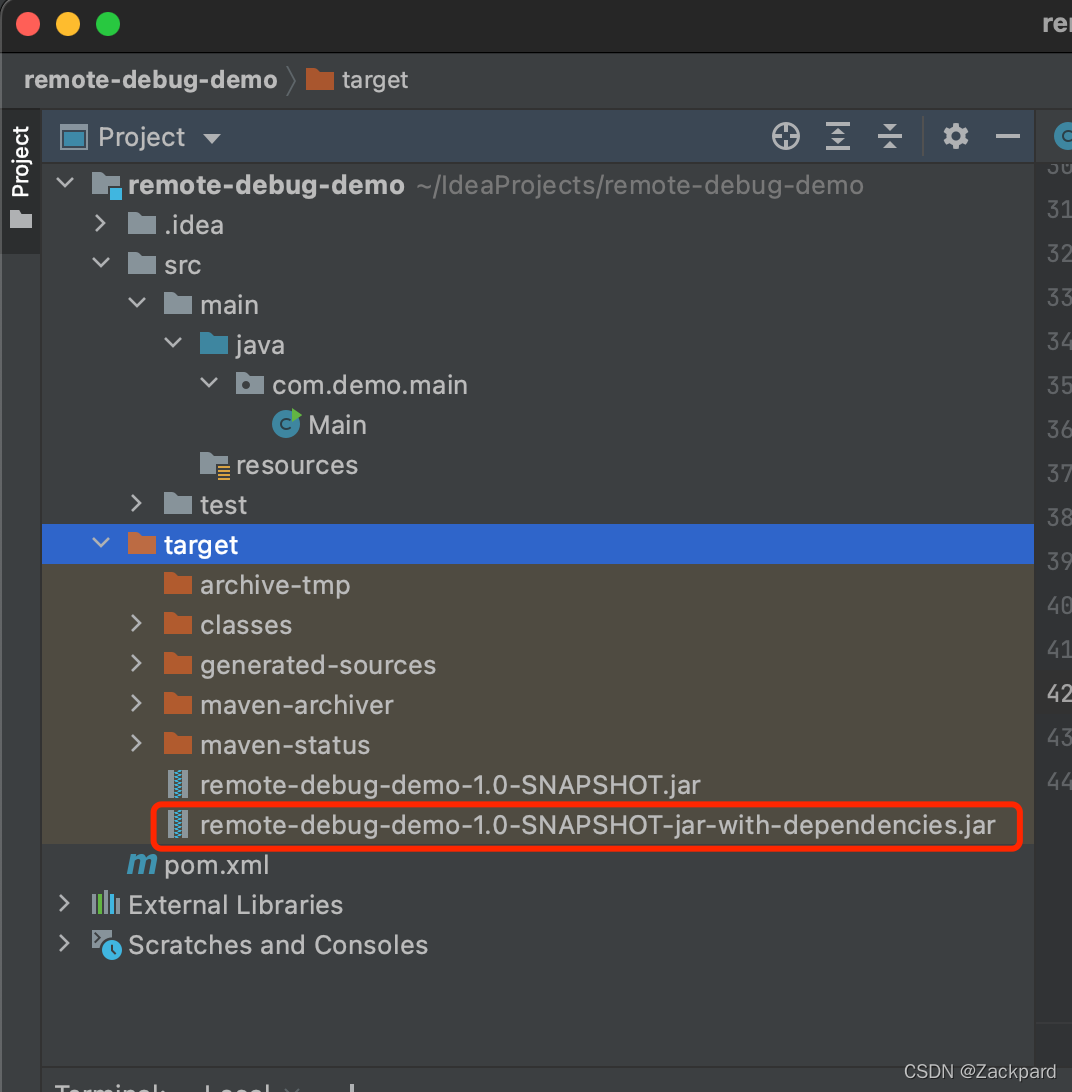Image resolution: width=1072 pixels, height=1092 pixels.
Task: Select the src folder label
Action: (x=182, y=265)
